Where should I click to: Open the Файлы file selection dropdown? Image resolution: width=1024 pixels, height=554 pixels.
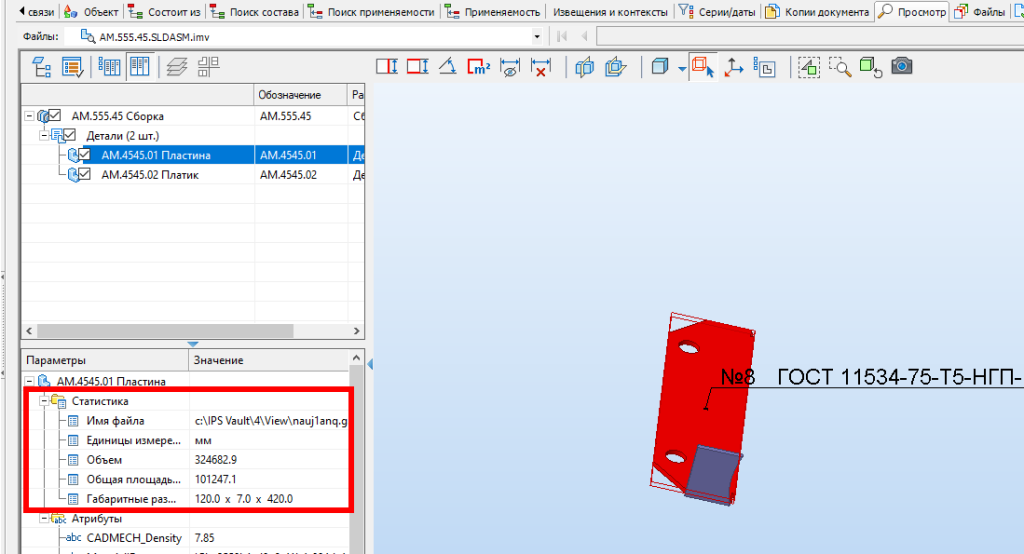click(x=538, y=37)
